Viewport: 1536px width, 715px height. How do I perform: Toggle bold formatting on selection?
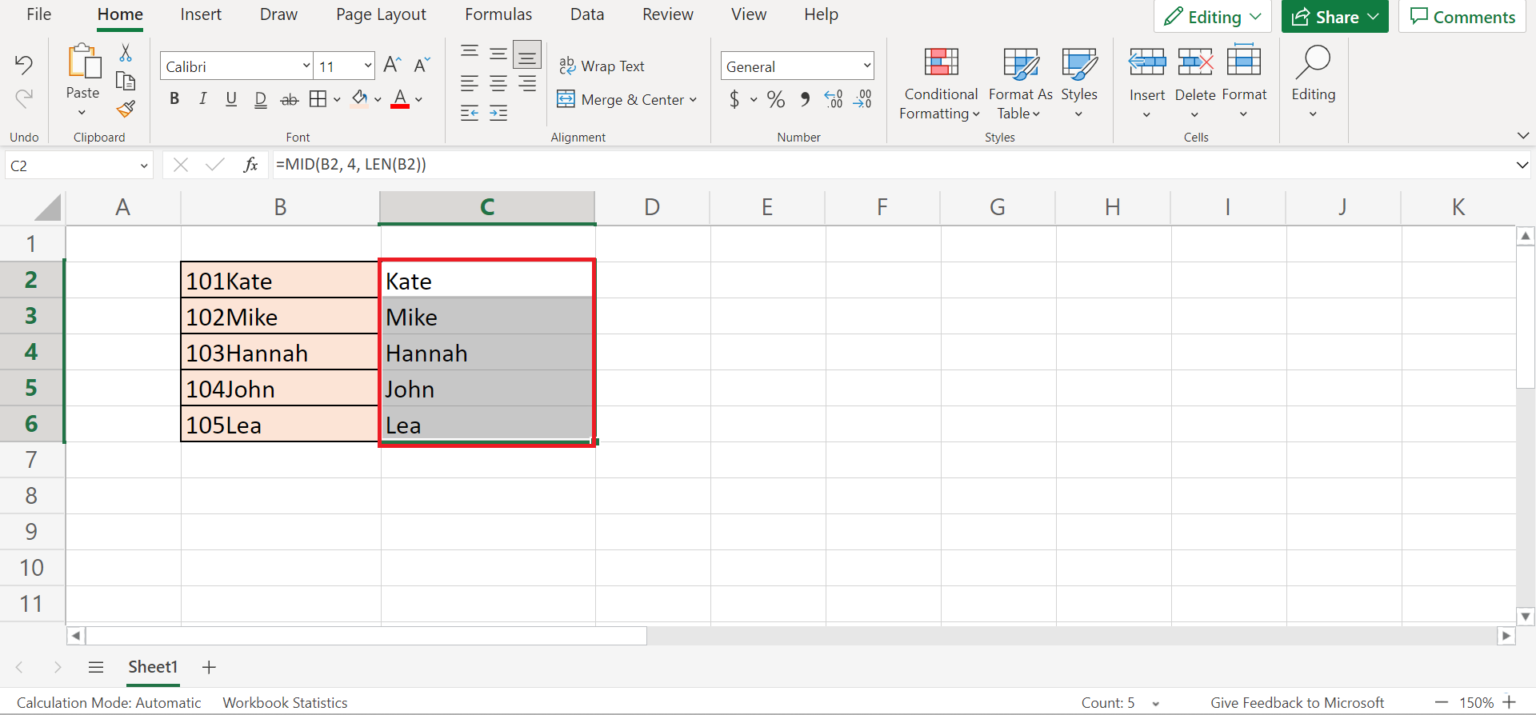174,98
